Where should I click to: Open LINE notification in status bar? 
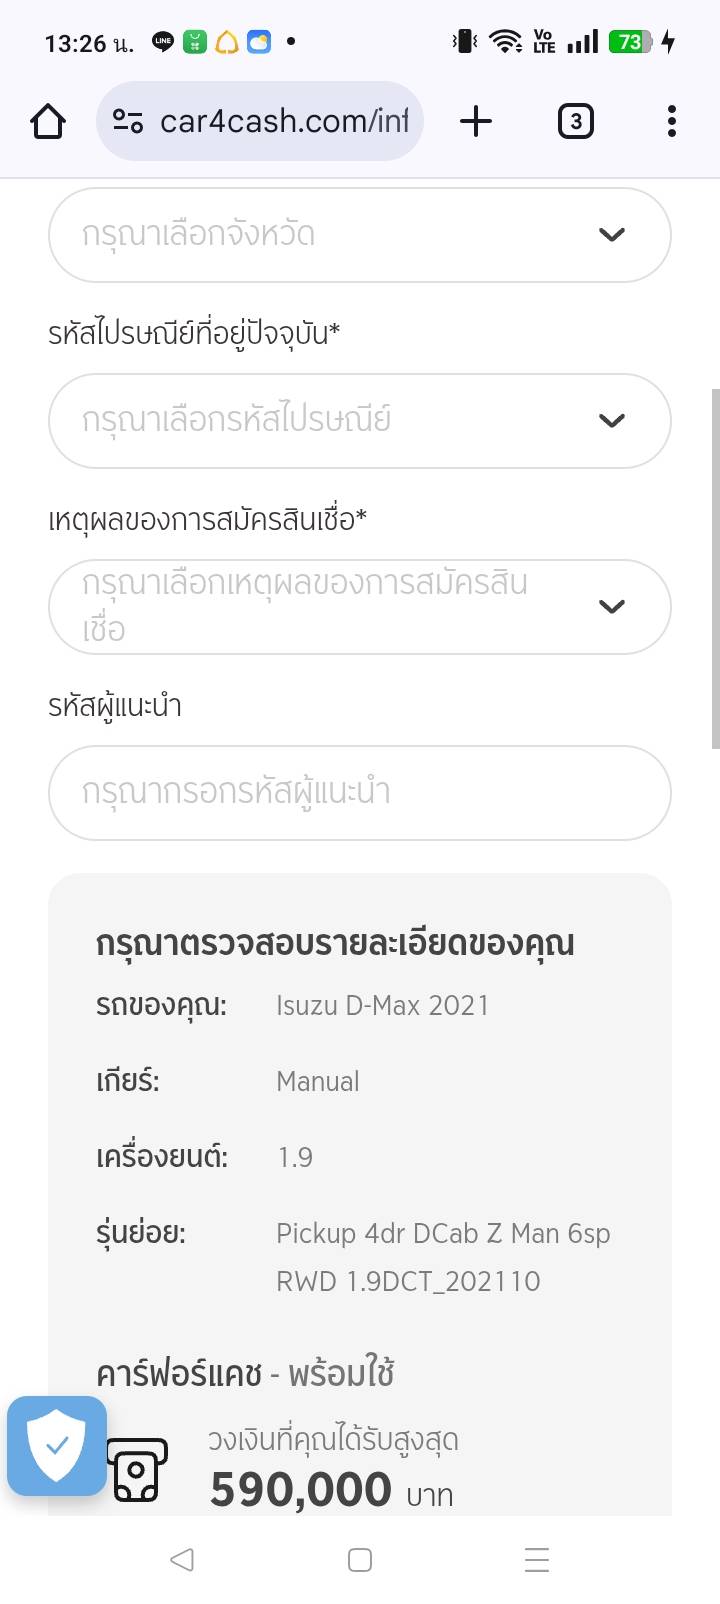coord(163,42)
